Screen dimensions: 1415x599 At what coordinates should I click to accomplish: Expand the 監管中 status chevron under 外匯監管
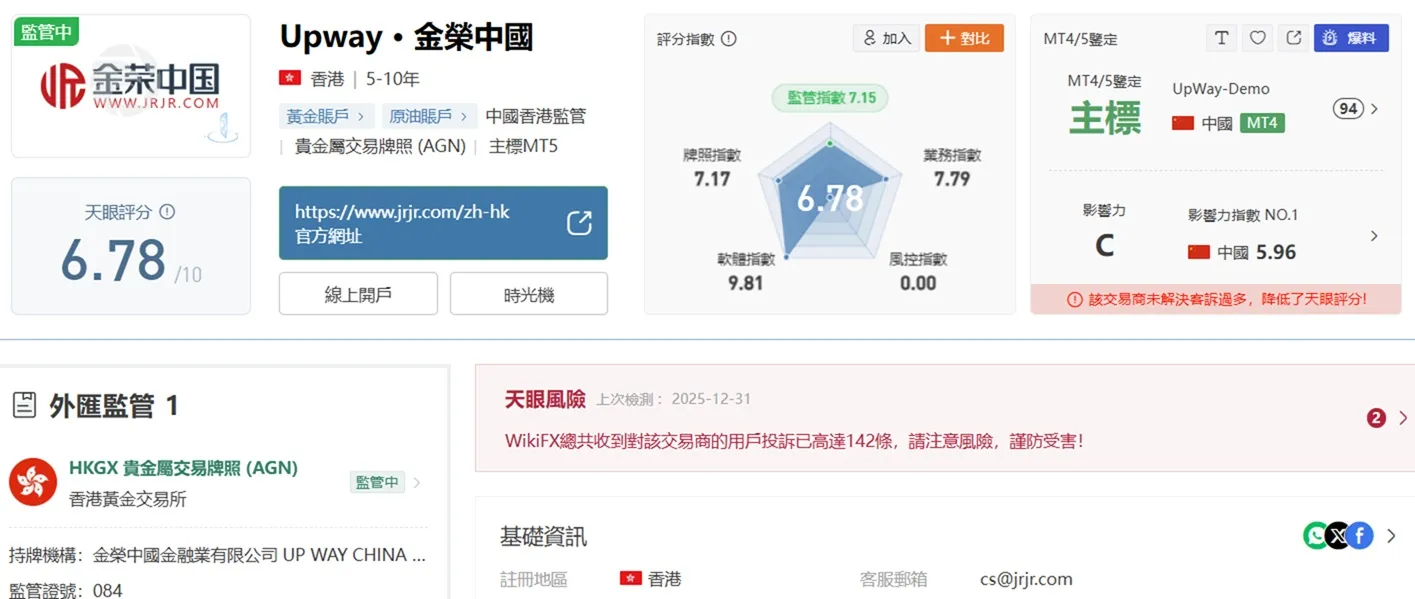pyautogui.click(x=416, y=482)
